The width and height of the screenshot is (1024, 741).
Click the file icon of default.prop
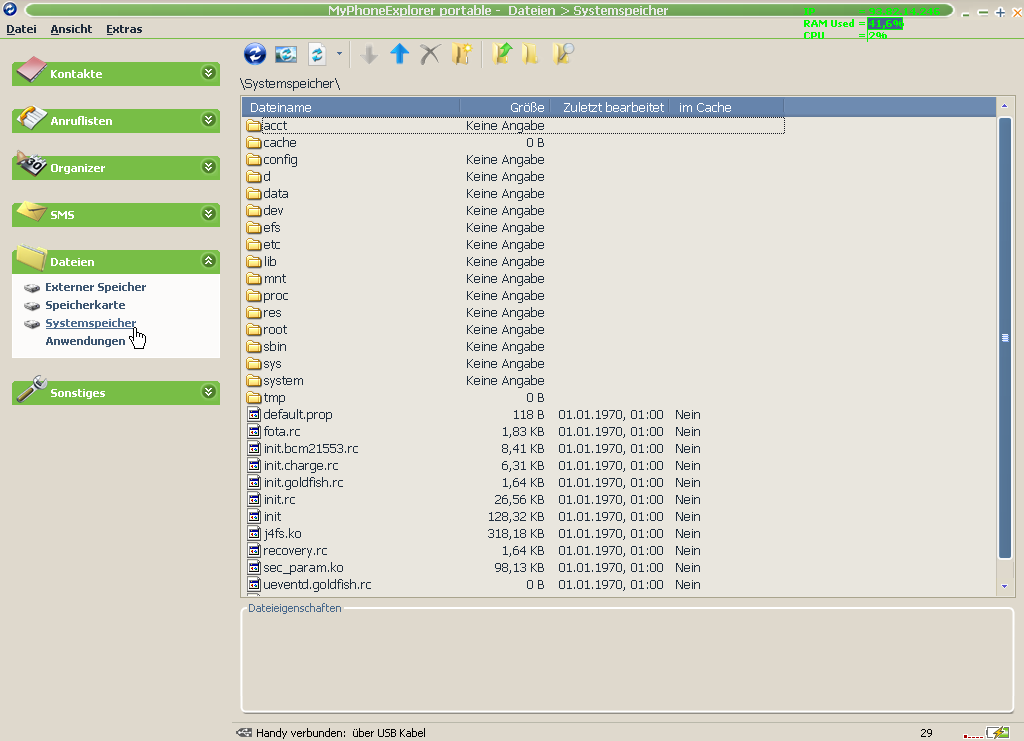click(x=254, y=414)
